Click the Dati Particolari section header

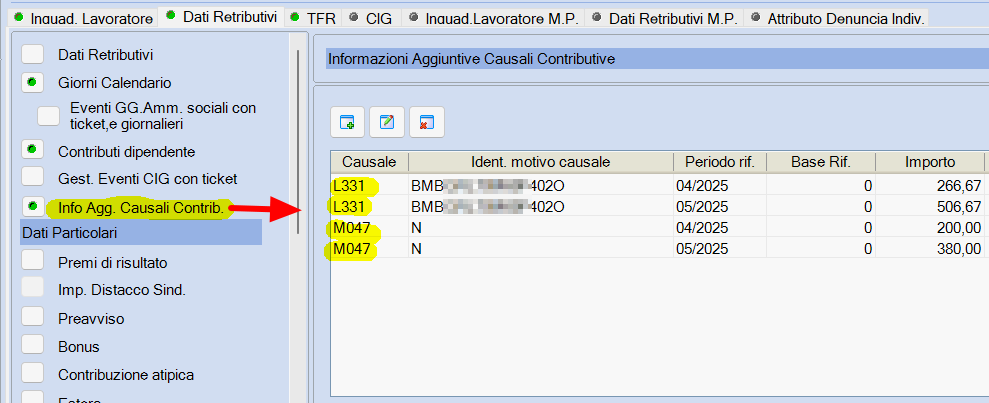[141, 233]
